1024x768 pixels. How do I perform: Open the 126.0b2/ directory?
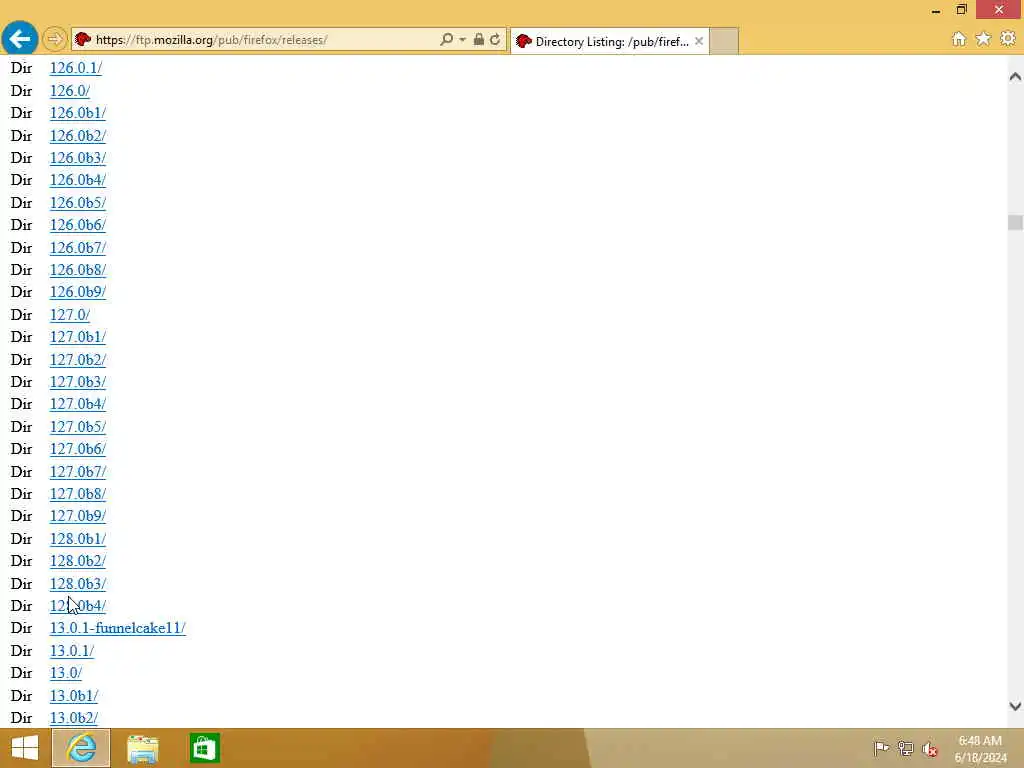coord(78,136)
